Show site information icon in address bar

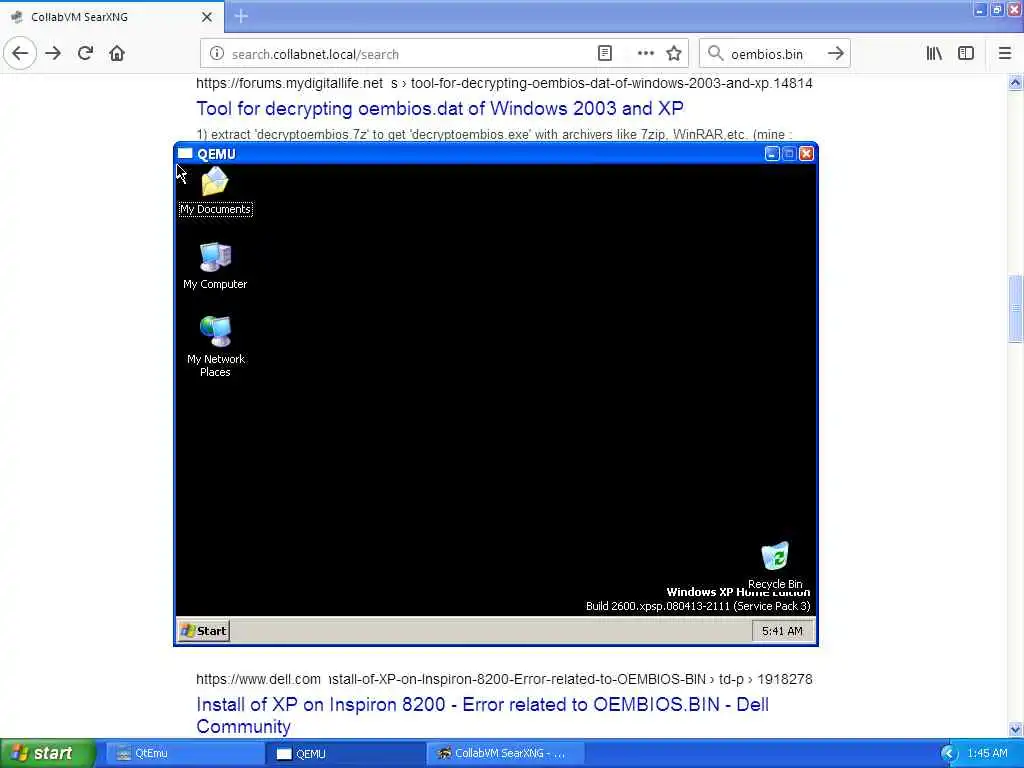[216, 54]
